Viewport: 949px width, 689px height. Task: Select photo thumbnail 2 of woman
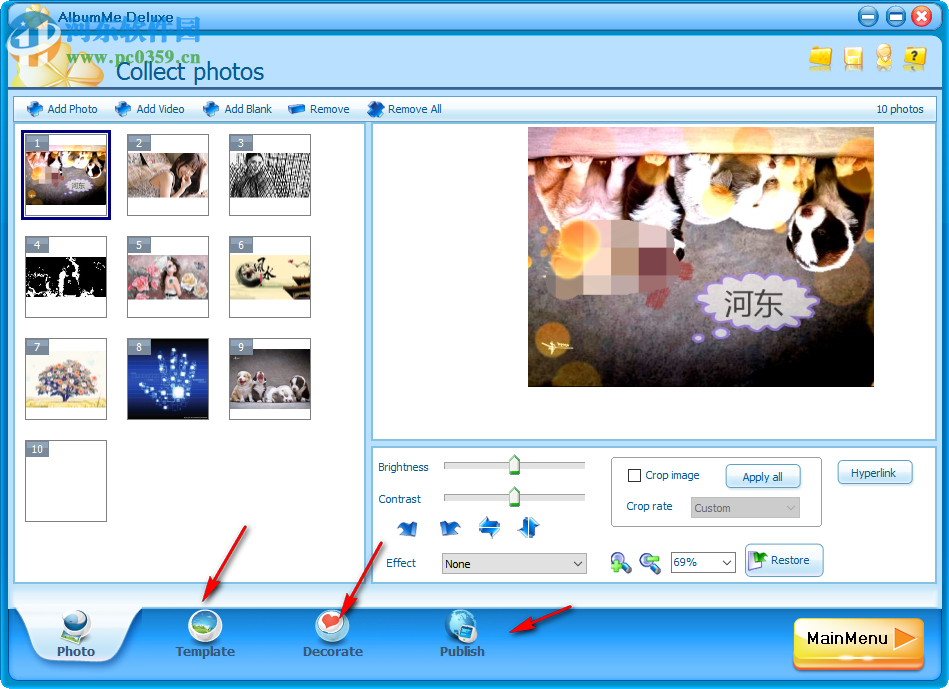click(168, 175)
